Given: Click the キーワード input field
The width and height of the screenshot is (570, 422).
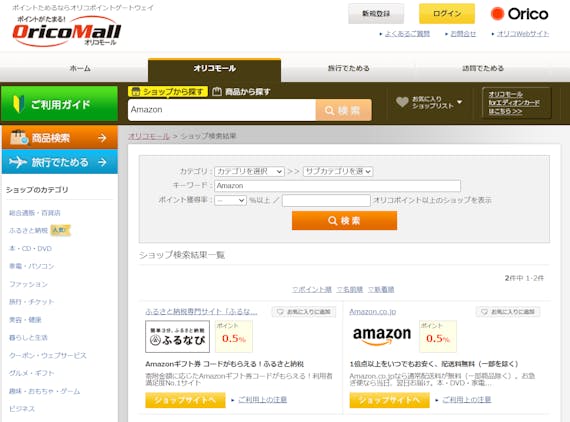Looking at the screenshot, I should (337, 186).
